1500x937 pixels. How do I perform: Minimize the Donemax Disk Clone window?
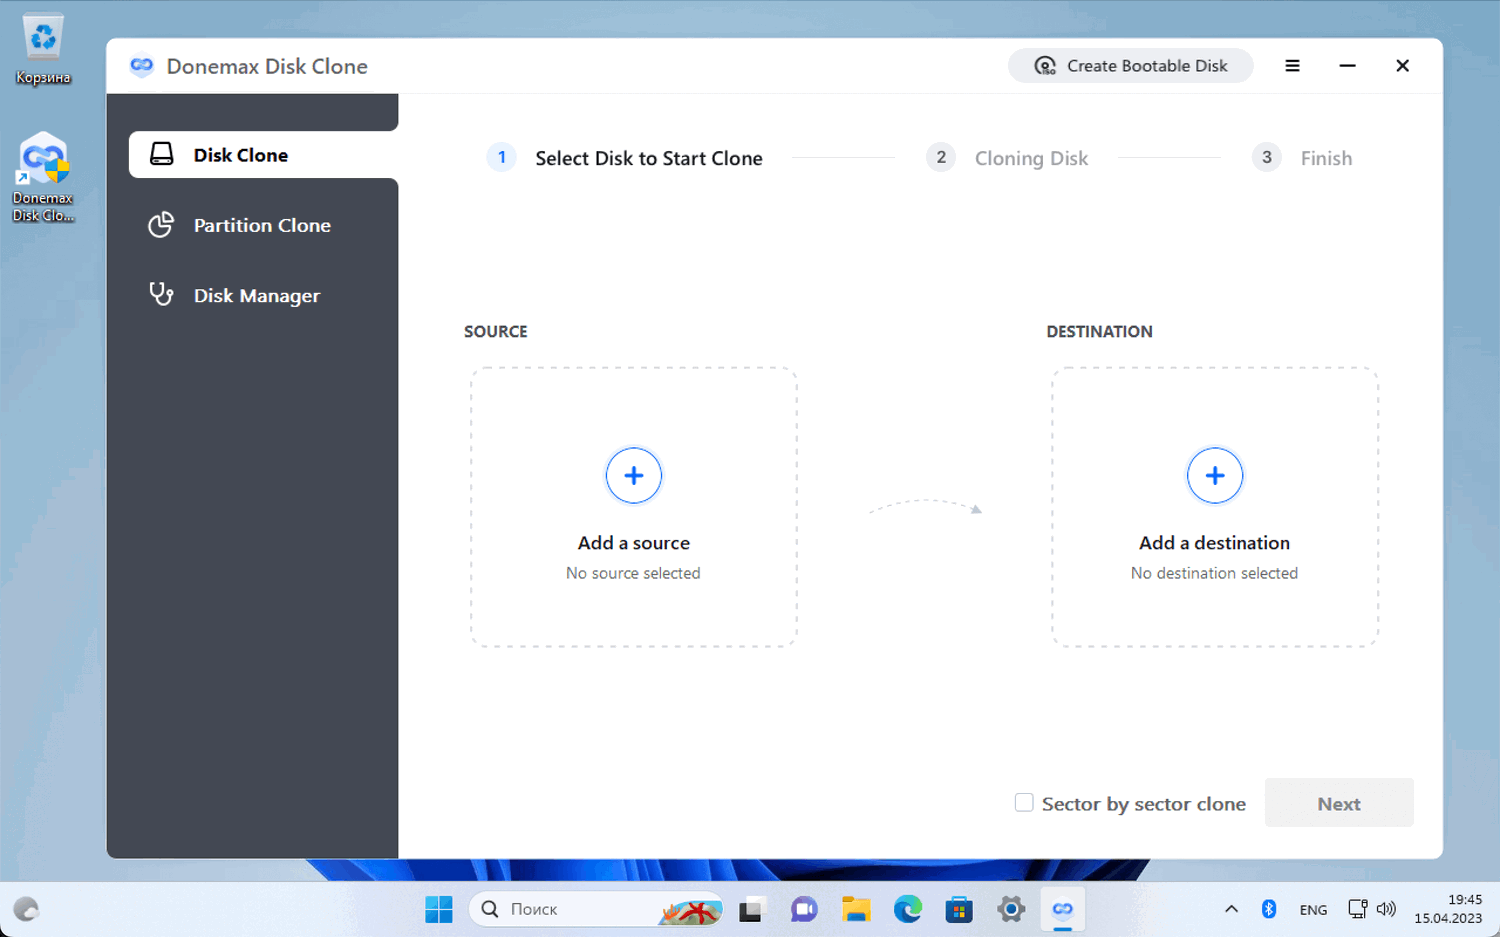coord(1347,66)
